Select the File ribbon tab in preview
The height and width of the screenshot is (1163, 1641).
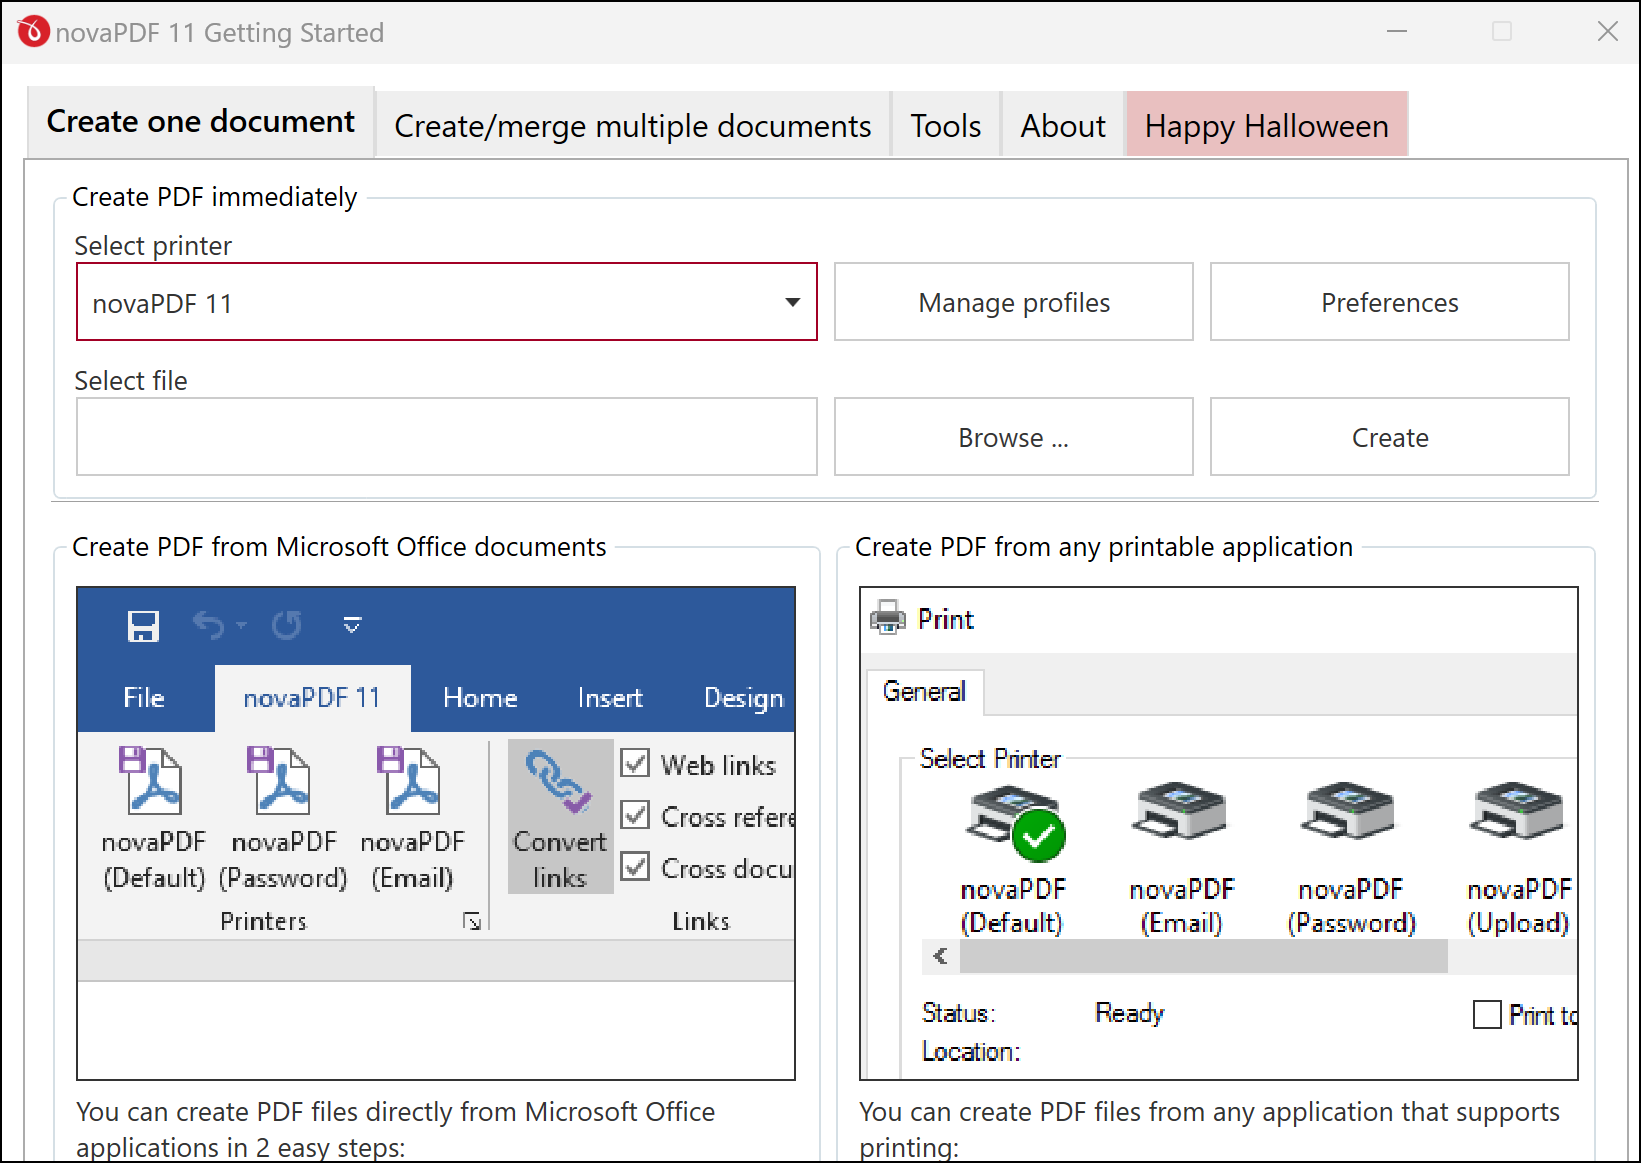pyautogui.click(x=144, y=697)
